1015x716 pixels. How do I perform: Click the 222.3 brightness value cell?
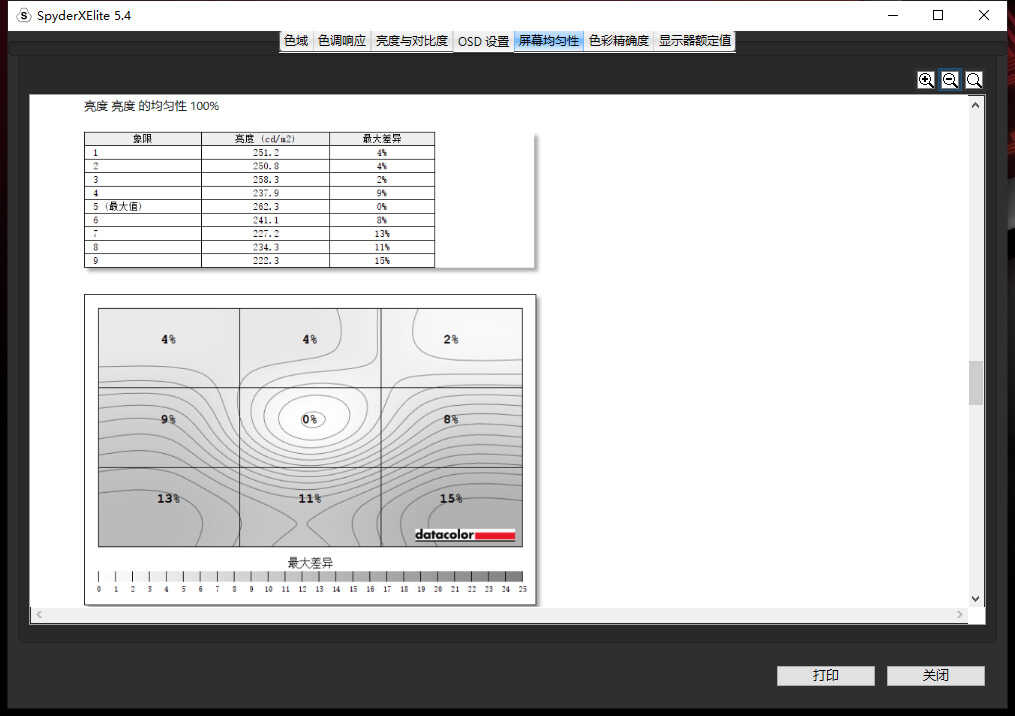click(x=265, y=260)
